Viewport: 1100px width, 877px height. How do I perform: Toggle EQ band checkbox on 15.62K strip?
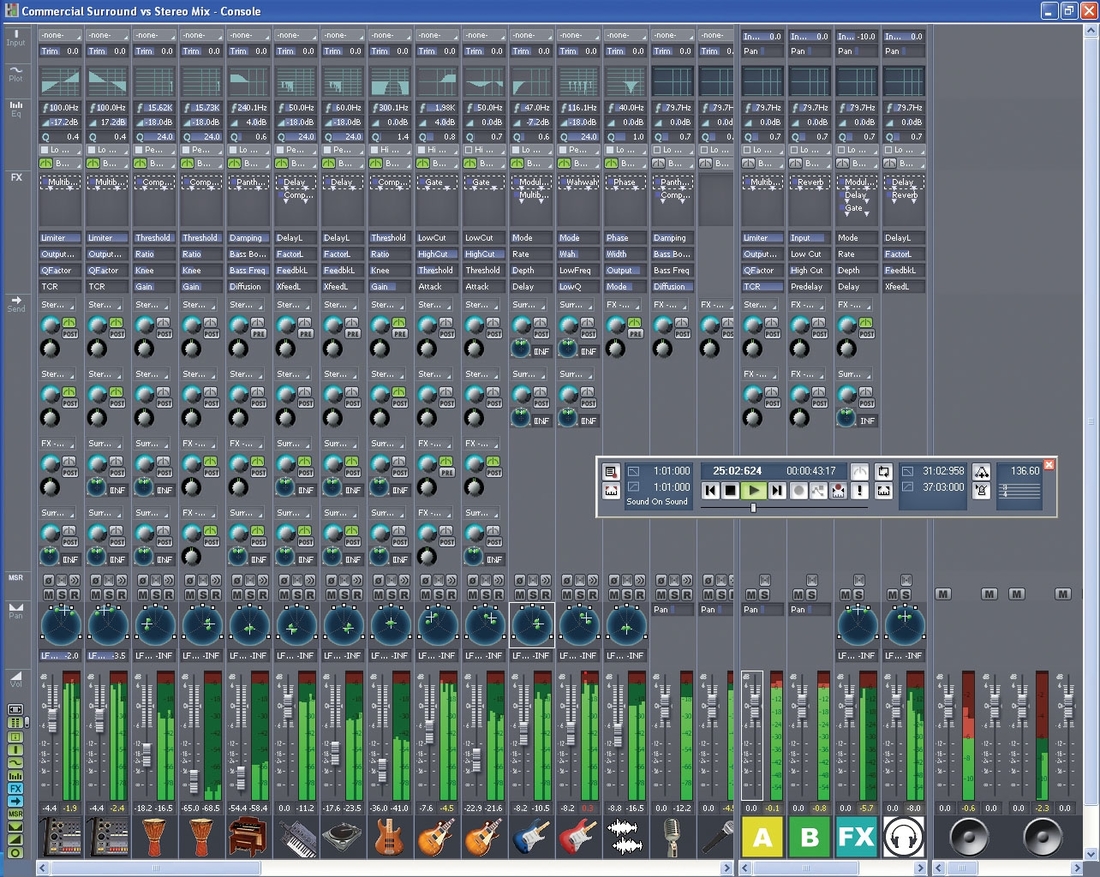pyautogui.click(x=139, y=149)
